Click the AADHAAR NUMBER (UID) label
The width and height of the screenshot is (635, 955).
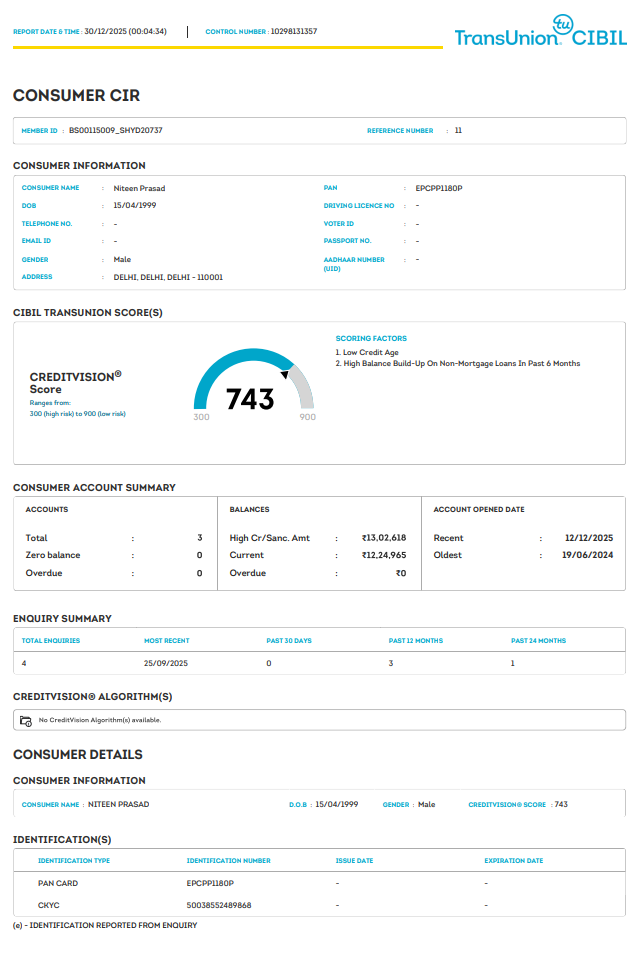(x=354, y=264)
